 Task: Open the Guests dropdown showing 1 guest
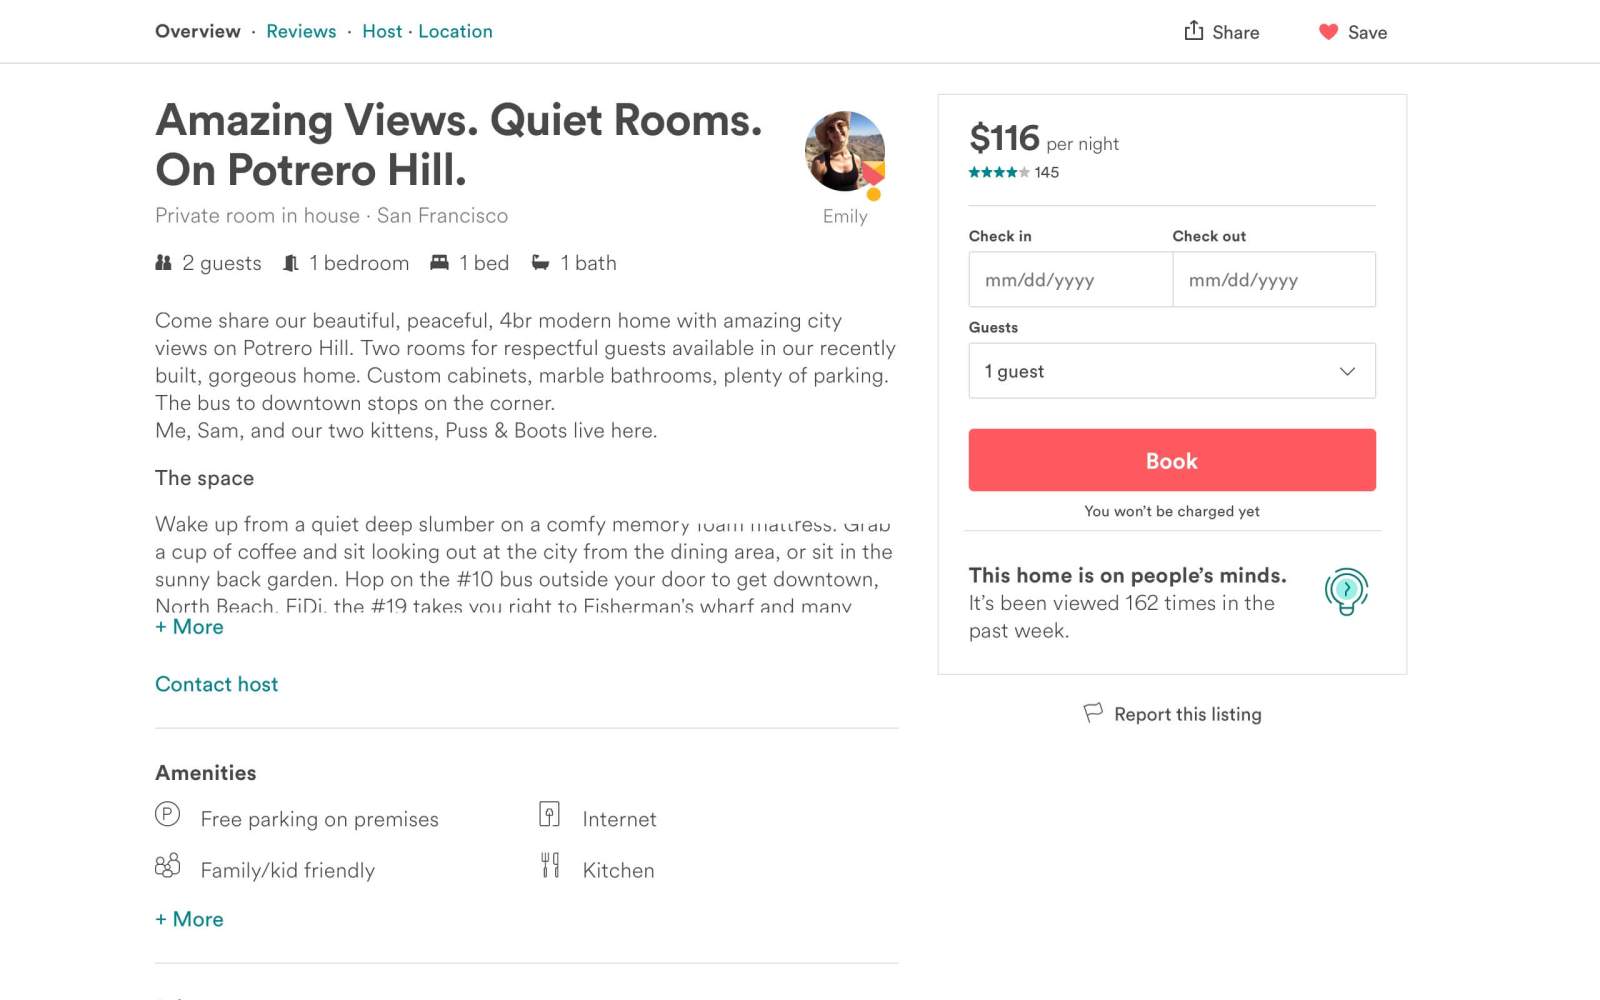point(1171,370)
